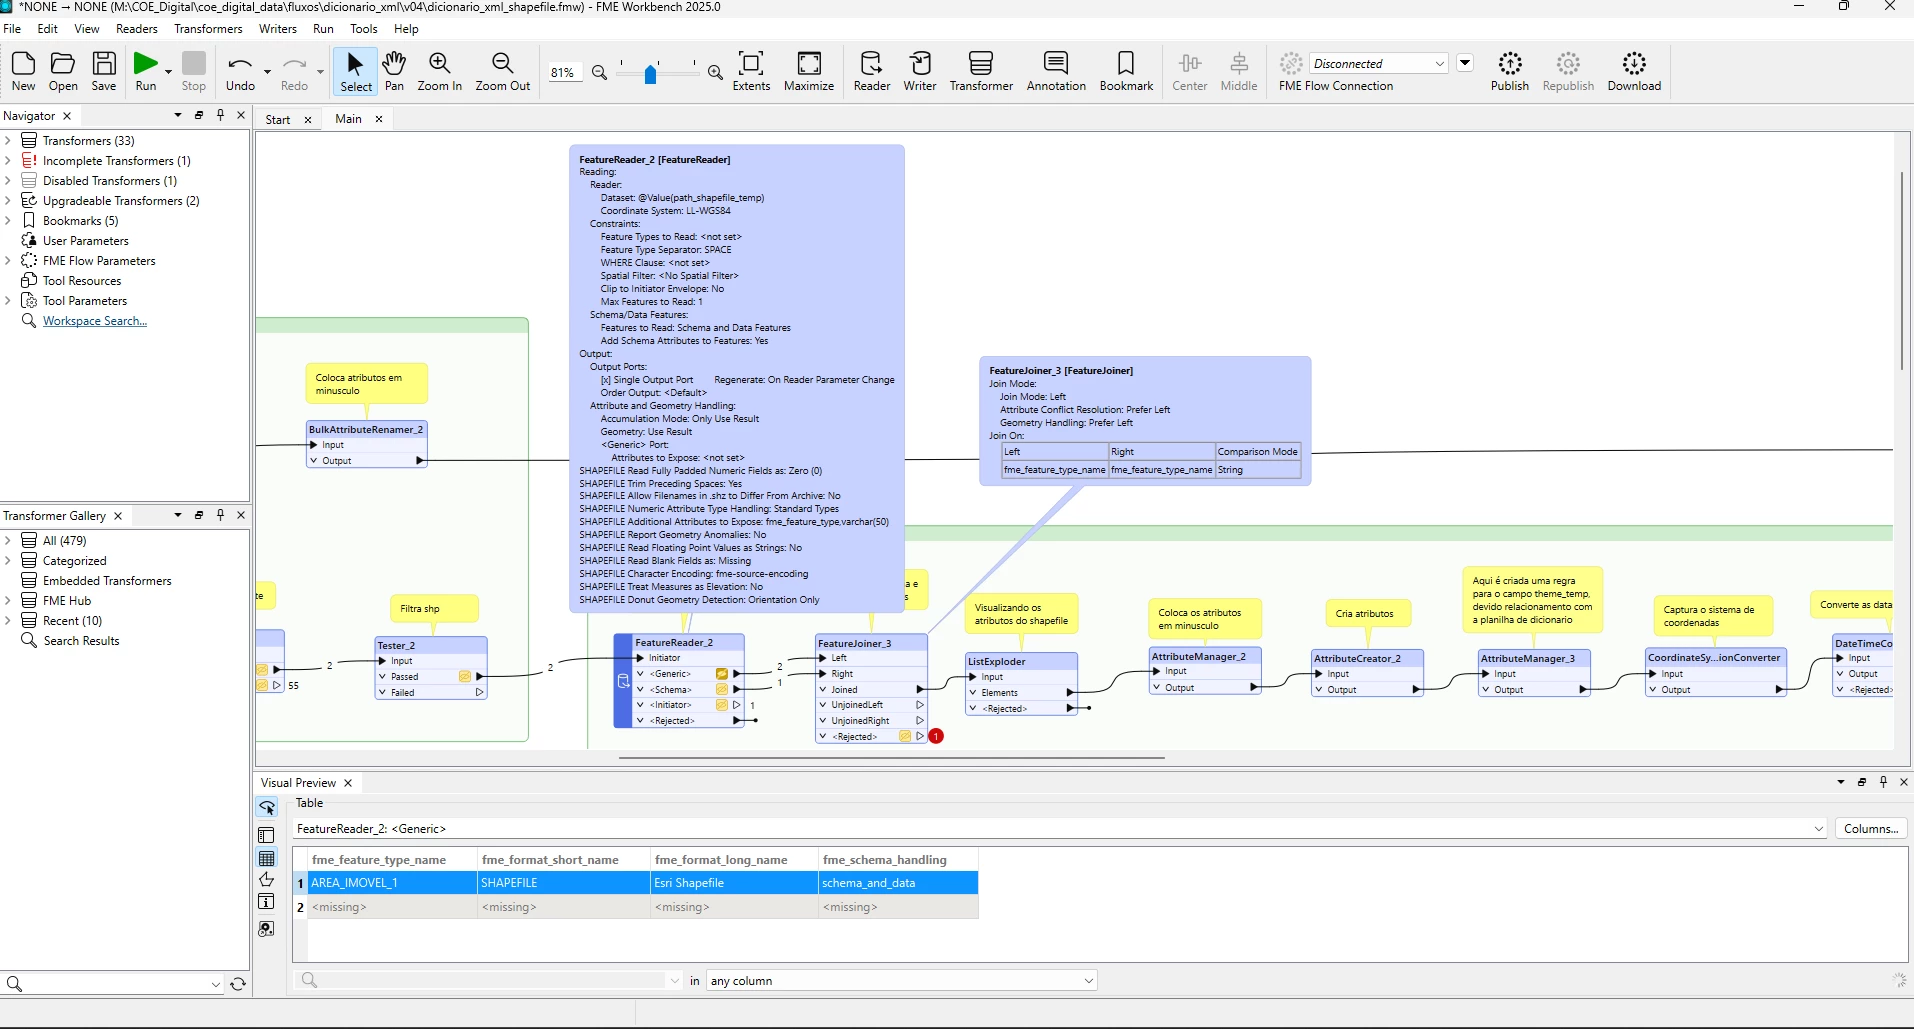This screenshot has height=1029, width=1914.
Task: Expand the All (479) gallery node
Action: [x=8, y=541]
